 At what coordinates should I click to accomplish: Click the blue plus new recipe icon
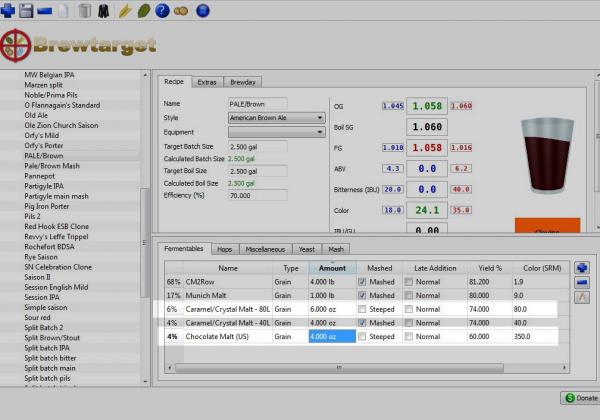(x=9, y=11)
